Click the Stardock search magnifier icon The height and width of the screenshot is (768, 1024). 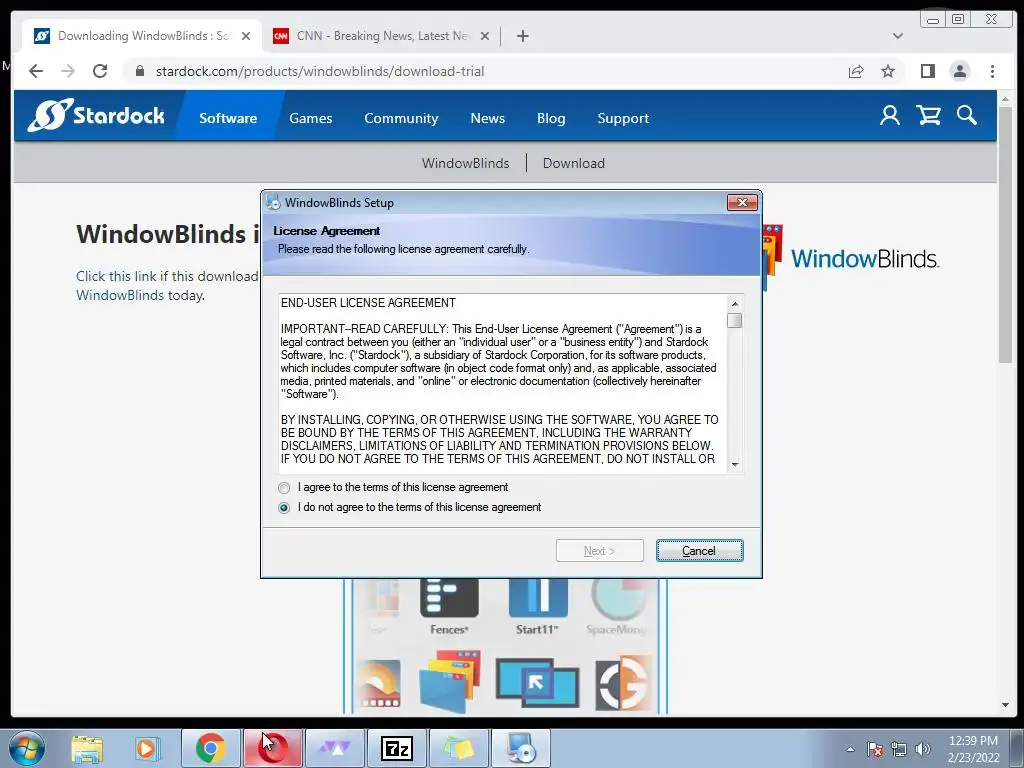[x=967, y=116]
